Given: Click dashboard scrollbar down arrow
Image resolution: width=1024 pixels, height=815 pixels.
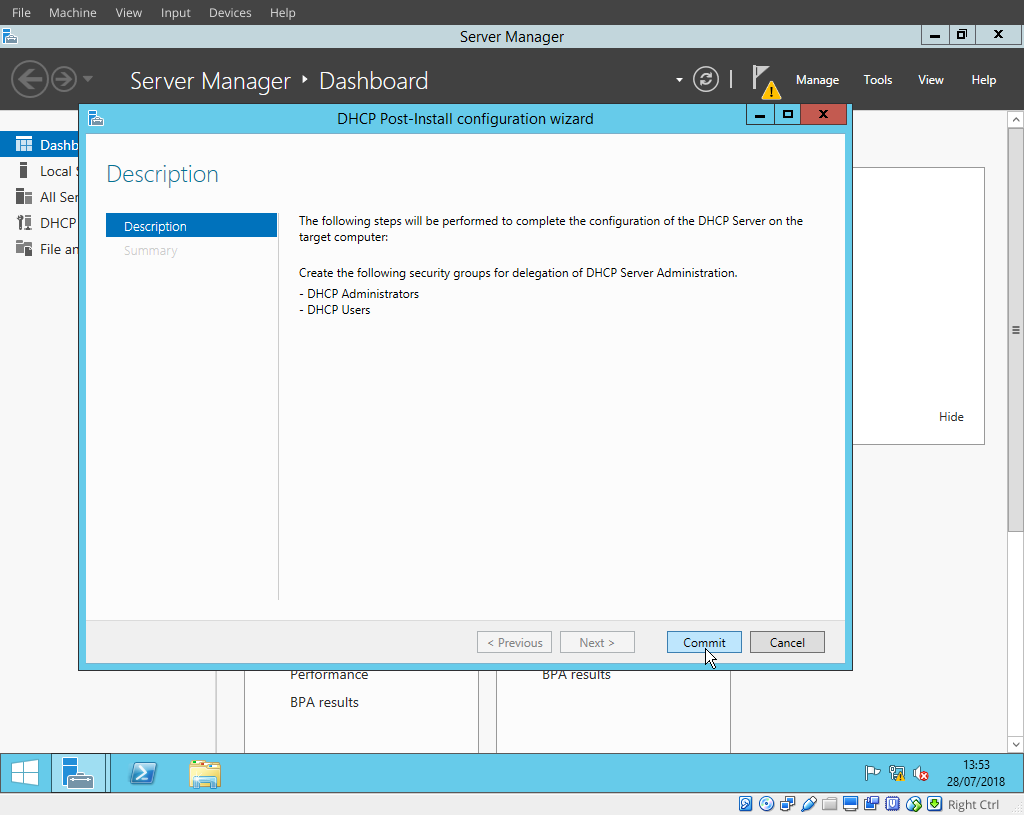Looking at the screenshot, I should [1015, 744].
